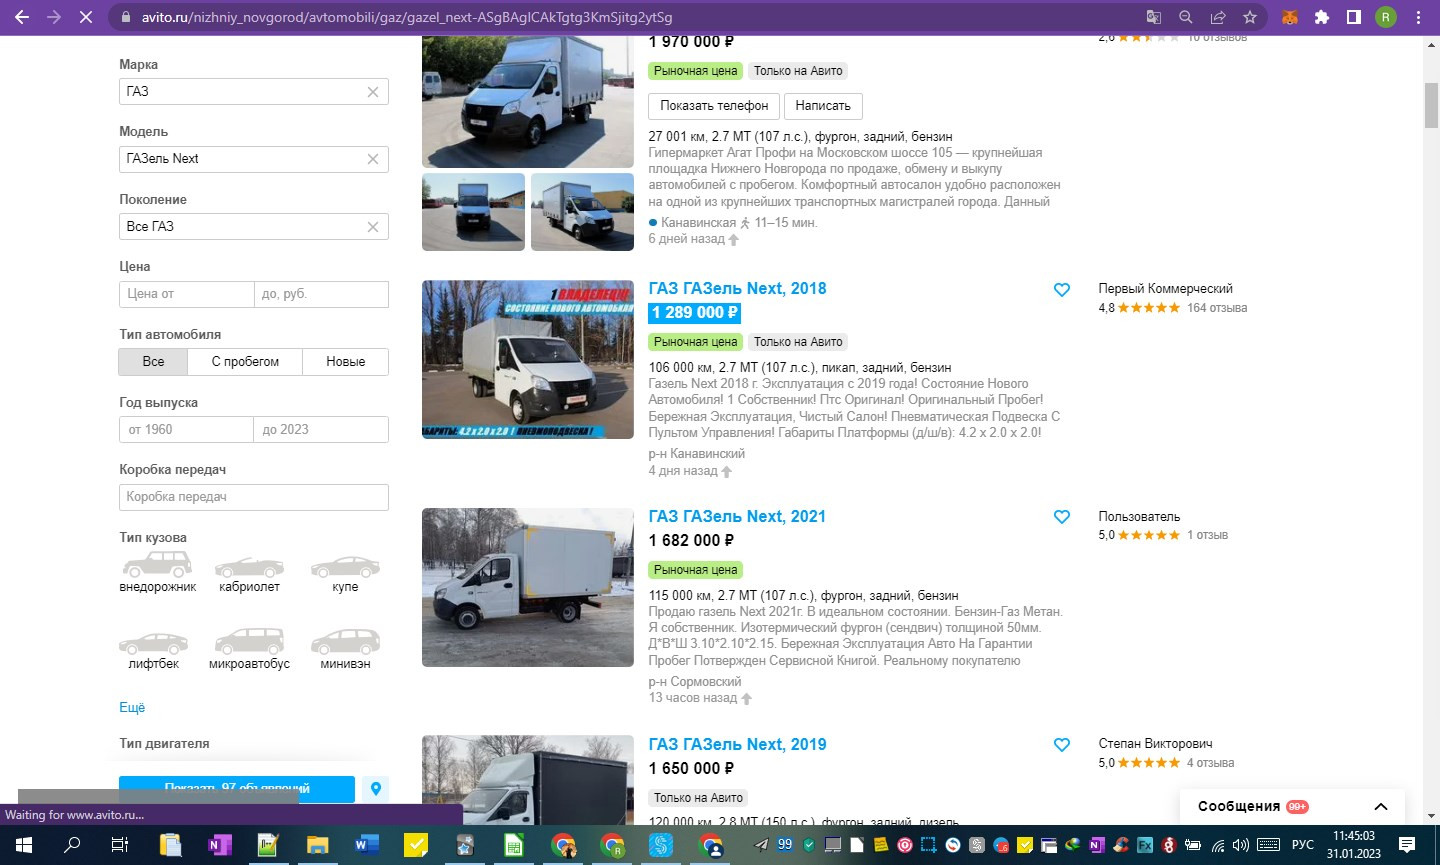Choose Новые vehicle type

[346, 362]
